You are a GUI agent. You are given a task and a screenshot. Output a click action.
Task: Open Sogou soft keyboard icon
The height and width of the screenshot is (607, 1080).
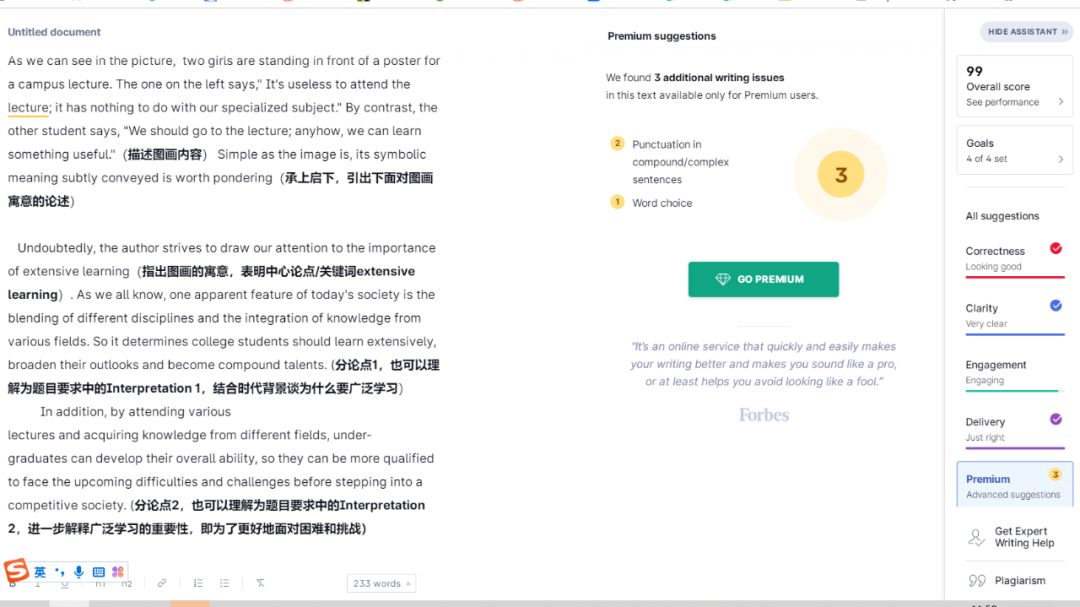(98, 572)
